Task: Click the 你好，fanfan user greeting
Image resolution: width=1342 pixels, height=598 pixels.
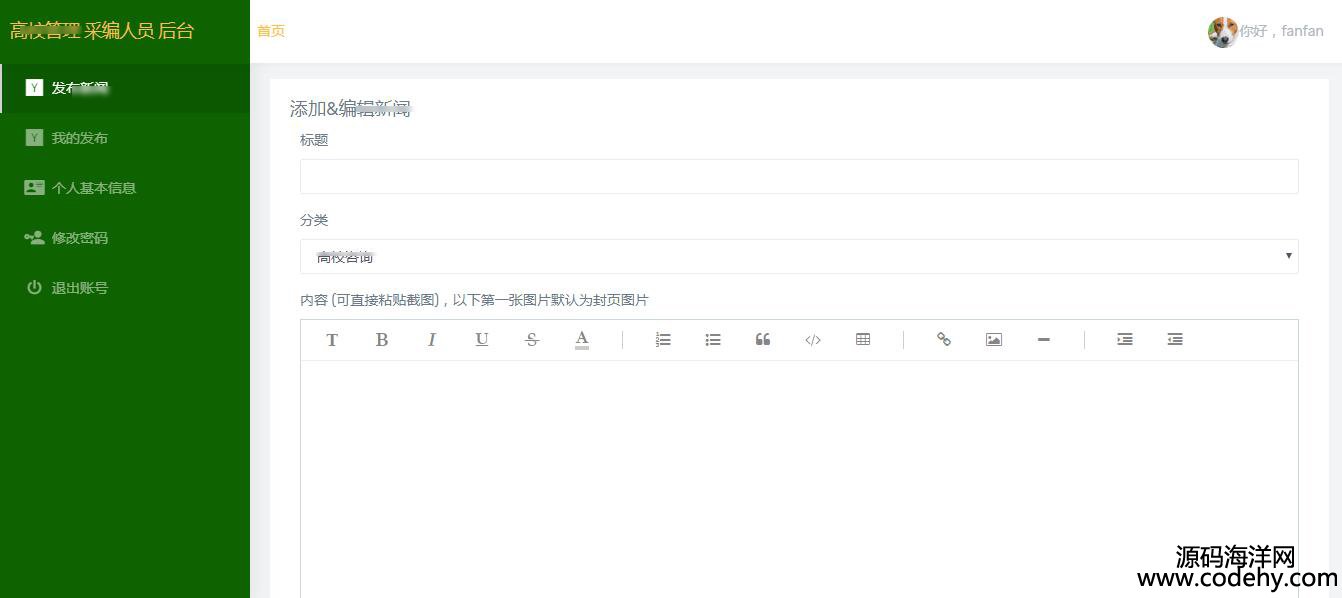Action: coord(1282,31)
